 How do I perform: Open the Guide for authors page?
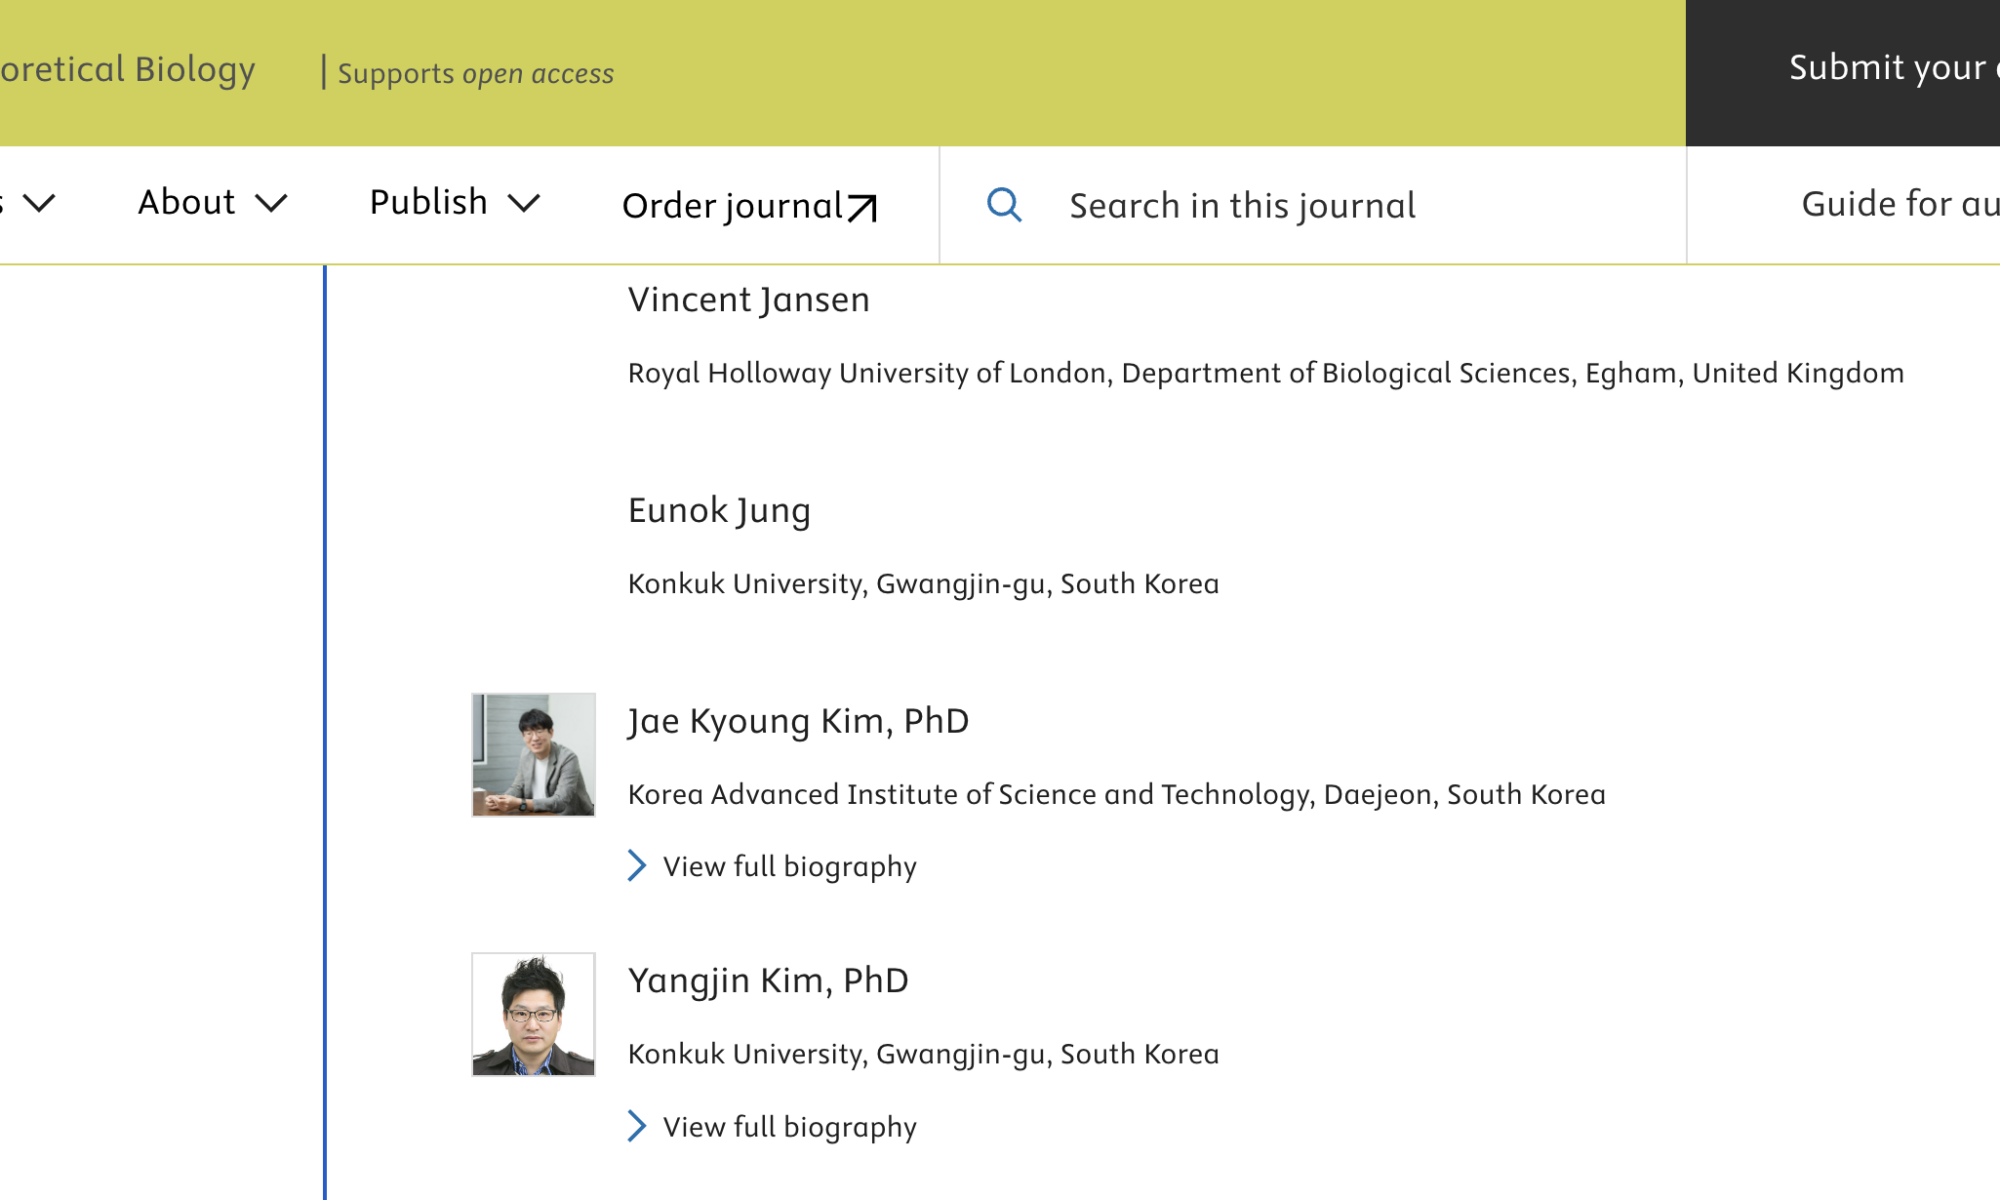pos(1897,203)
